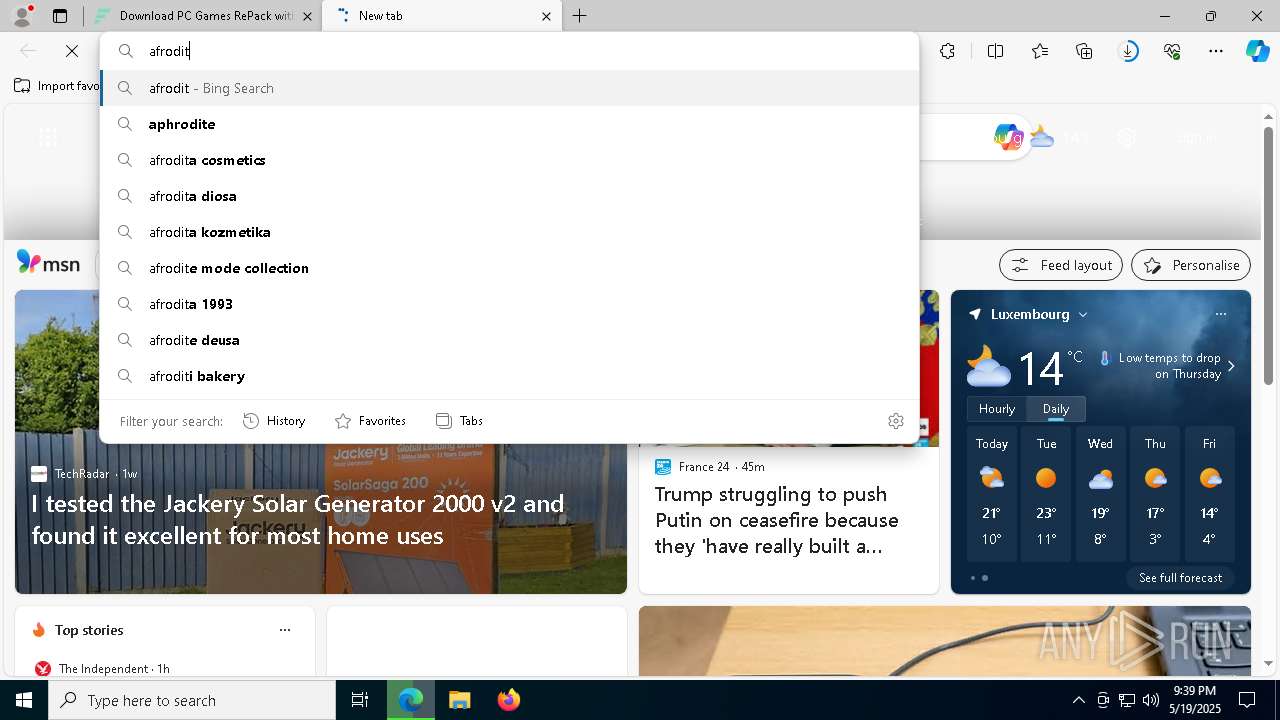Pick 'afrodita kozmetika' suggestion
Image resolution: width=1280 pixels, height=720 pixels.
[x=509, y=232]
